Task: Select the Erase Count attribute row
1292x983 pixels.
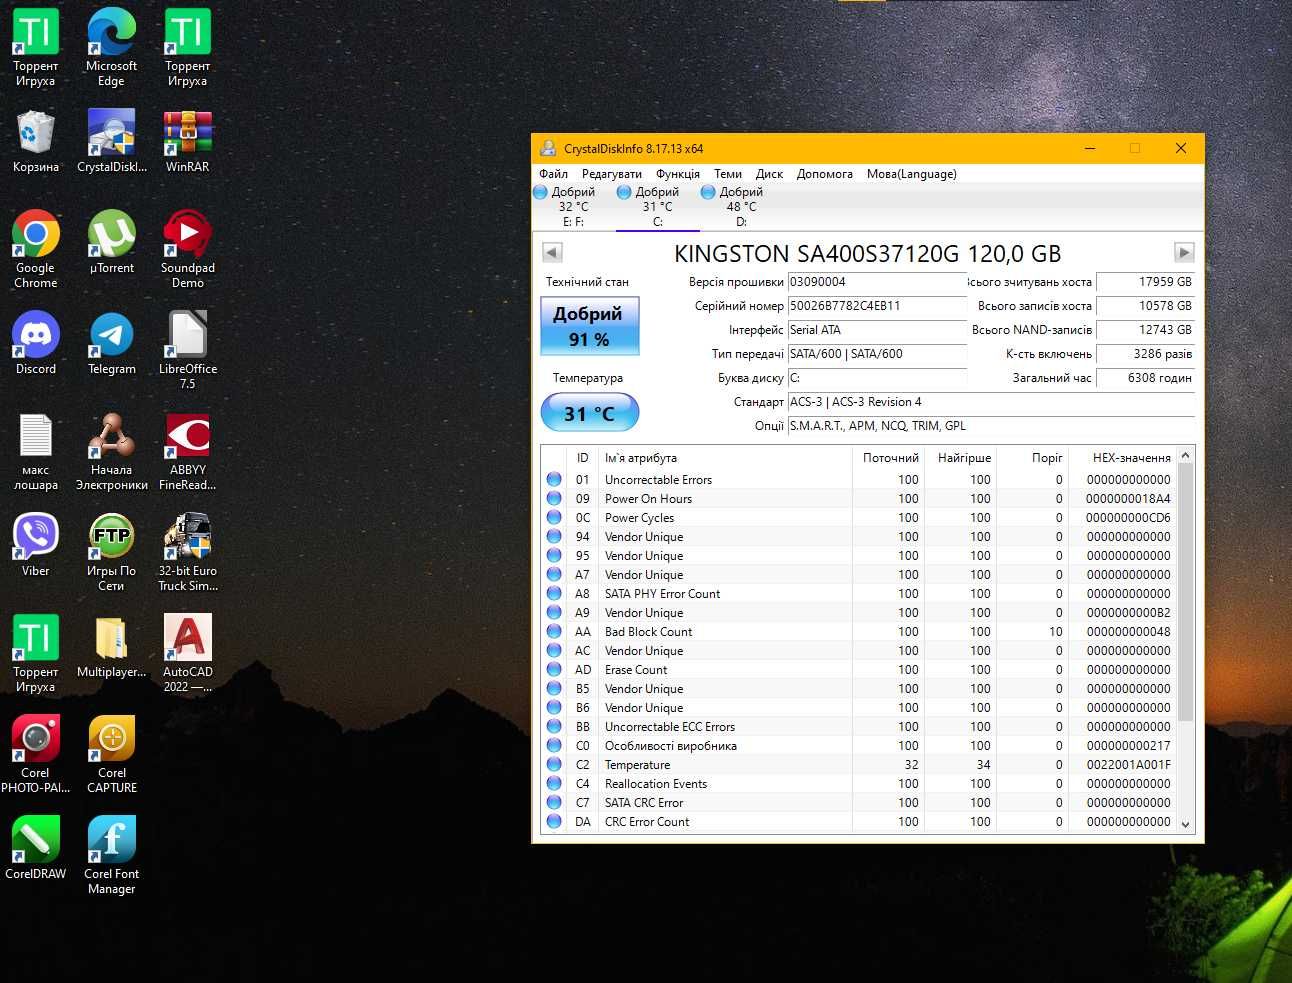Action: 859,670
